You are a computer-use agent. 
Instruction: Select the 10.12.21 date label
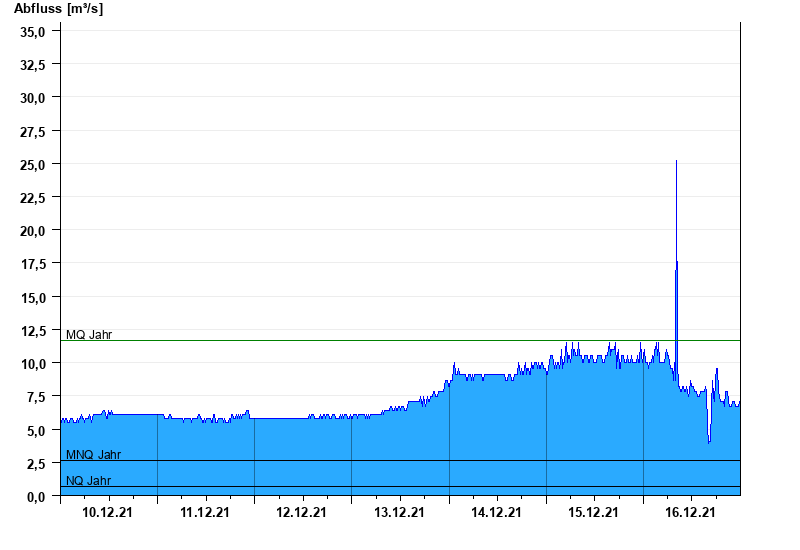pos(107,512)
